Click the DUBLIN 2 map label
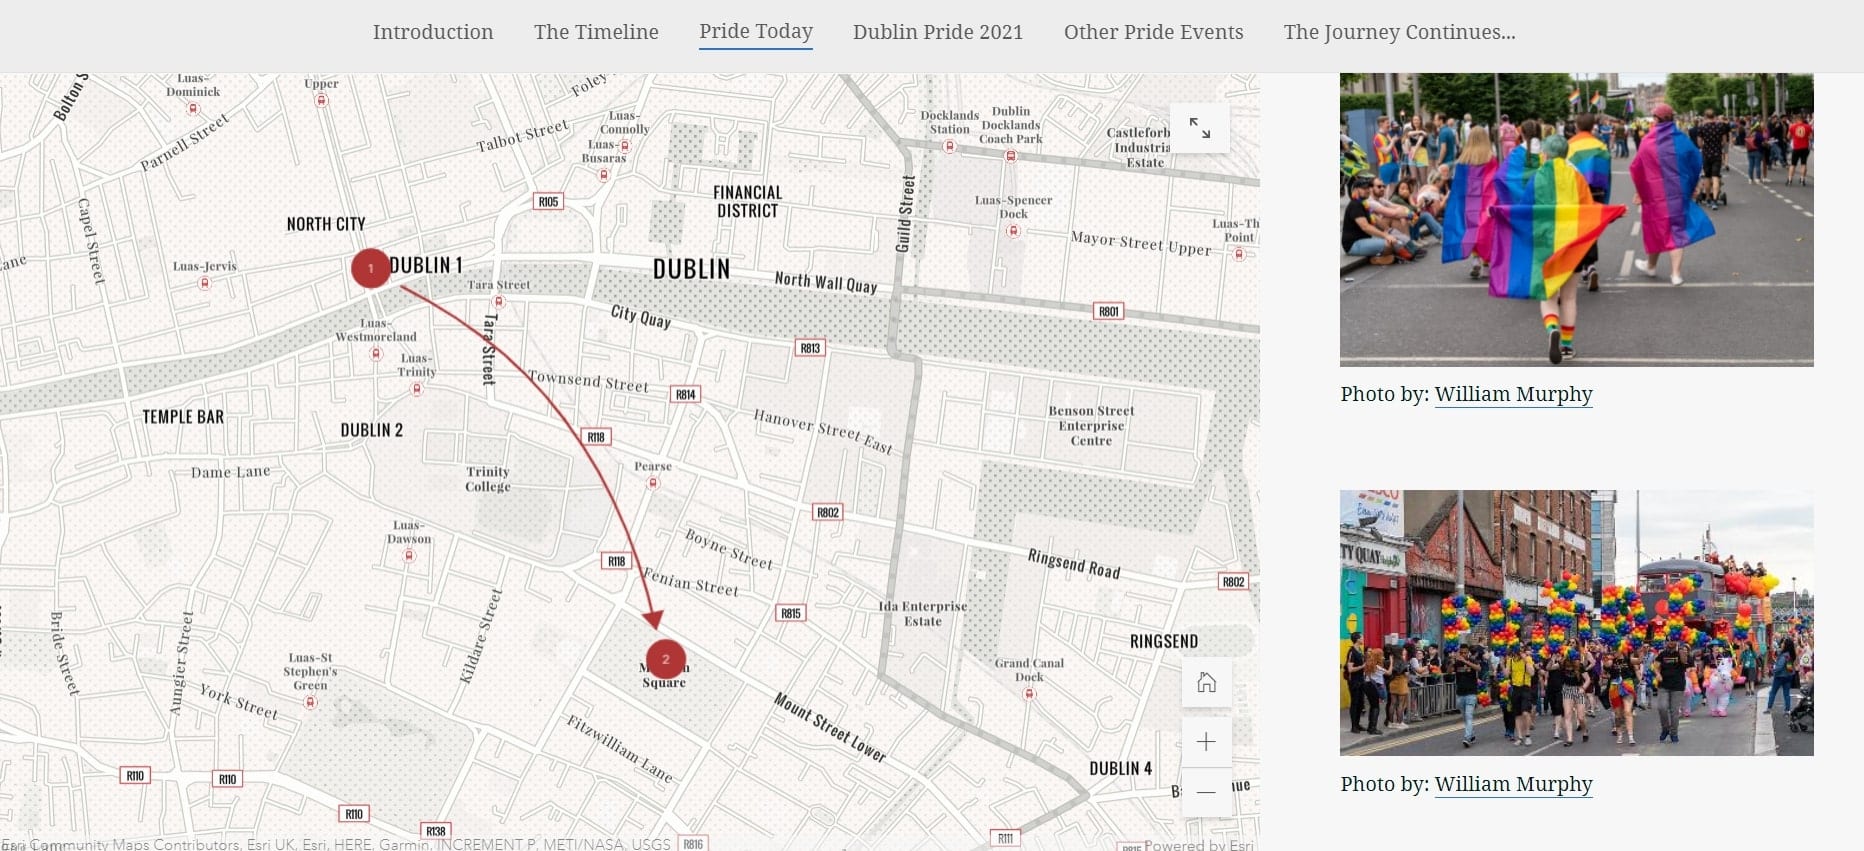 coord(372,430)
